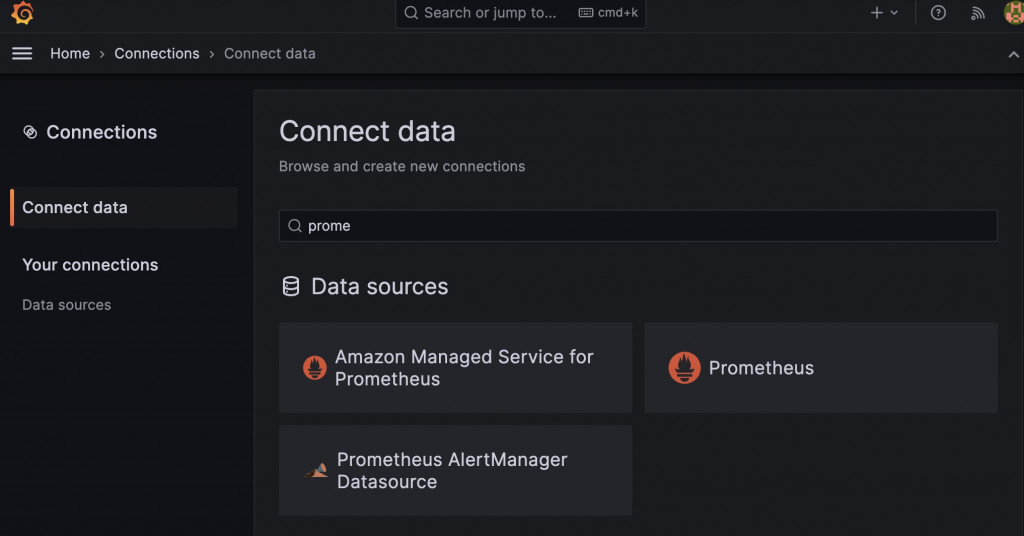This screenshot has width=1024, height=536.
Task: Select Connect data in sidebar
Action: 75,208
